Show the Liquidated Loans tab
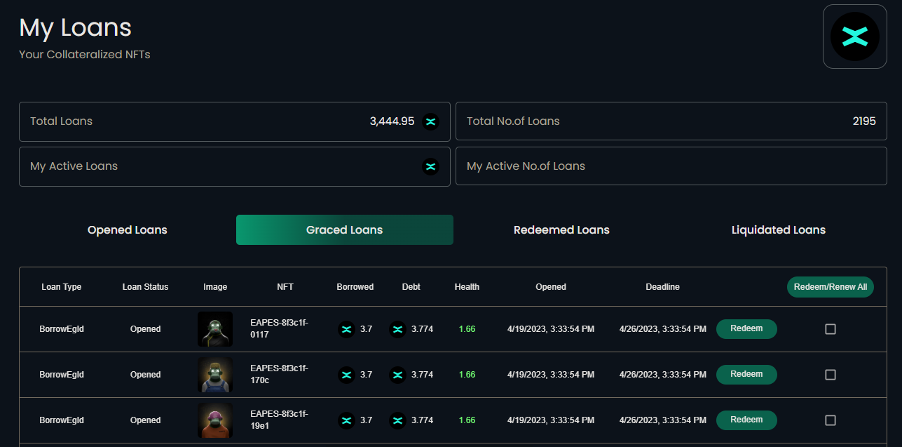 click(x=778, y=230)
